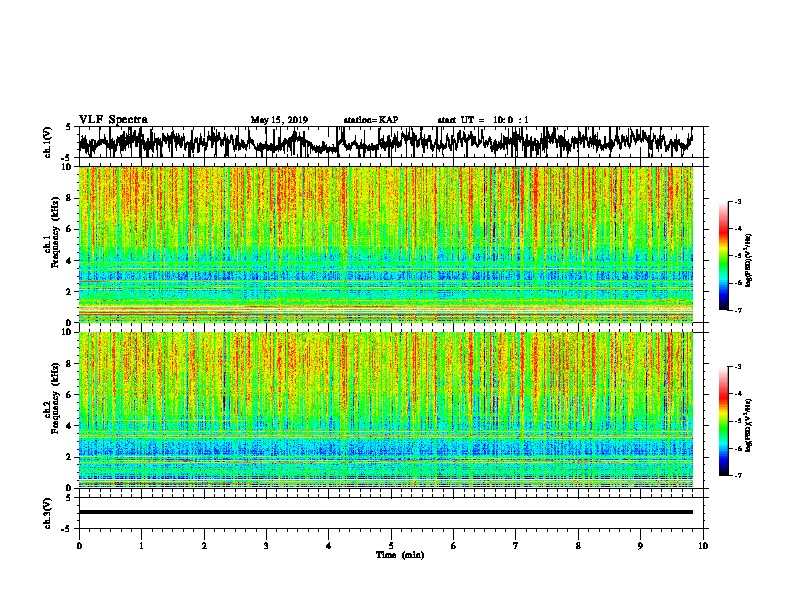Click the "station=KAP" header label
This screenshot has width=792, height=612.
pyautogui.click(x=371, y=120)
